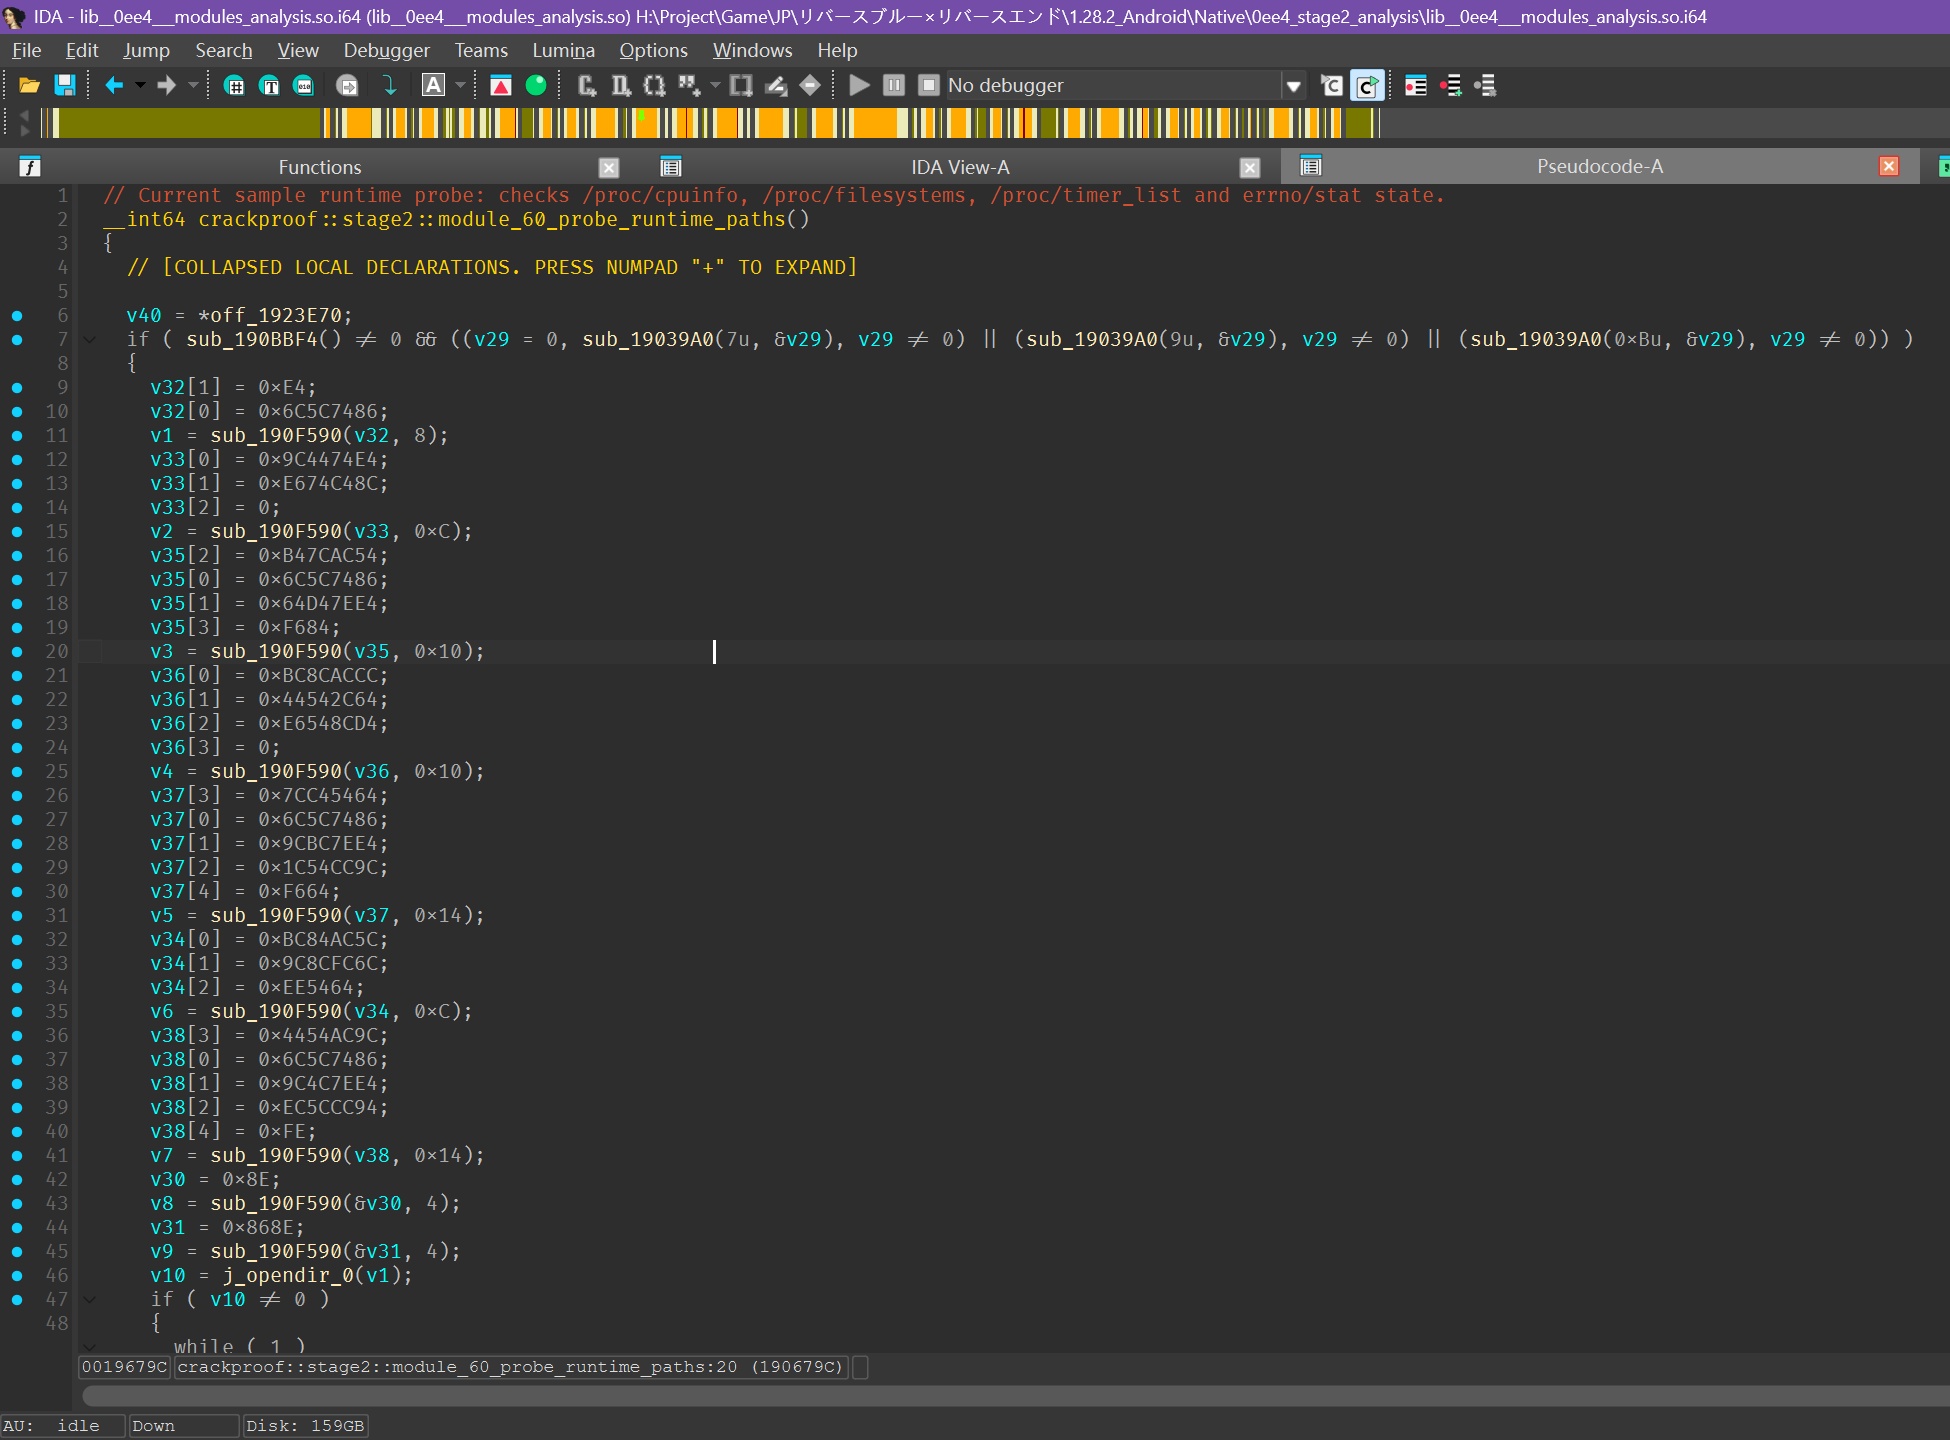Toggle breakpoint dot on line 15

(17, 532)
